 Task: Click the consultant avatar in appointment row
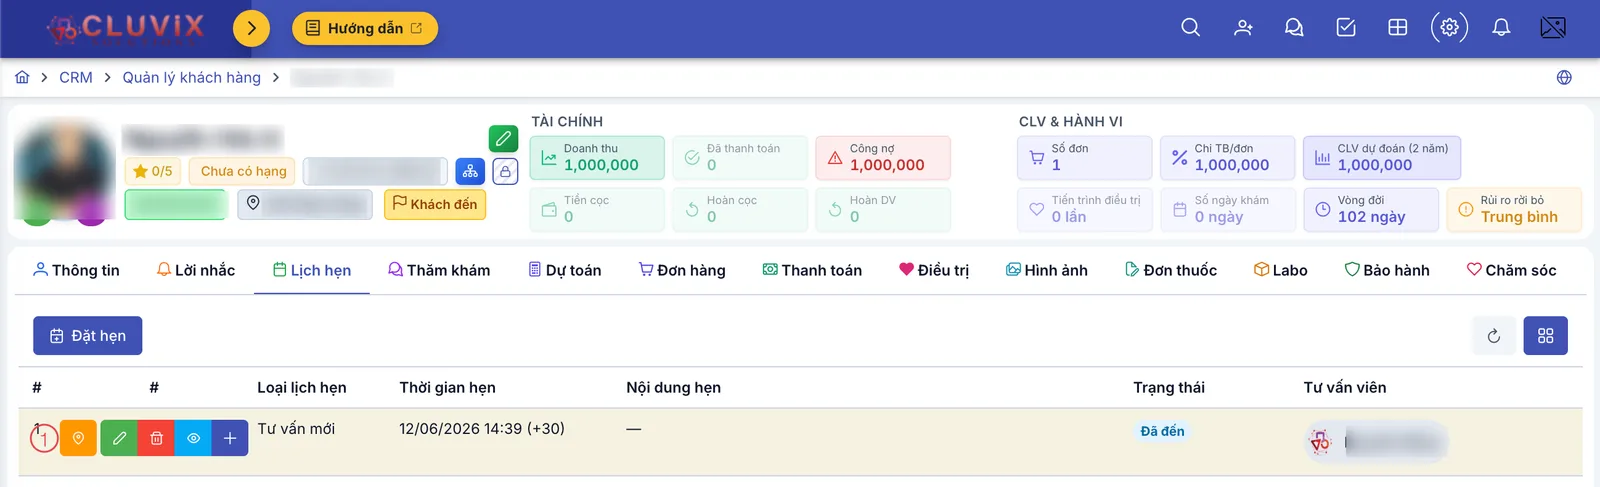pos(1321,441)
